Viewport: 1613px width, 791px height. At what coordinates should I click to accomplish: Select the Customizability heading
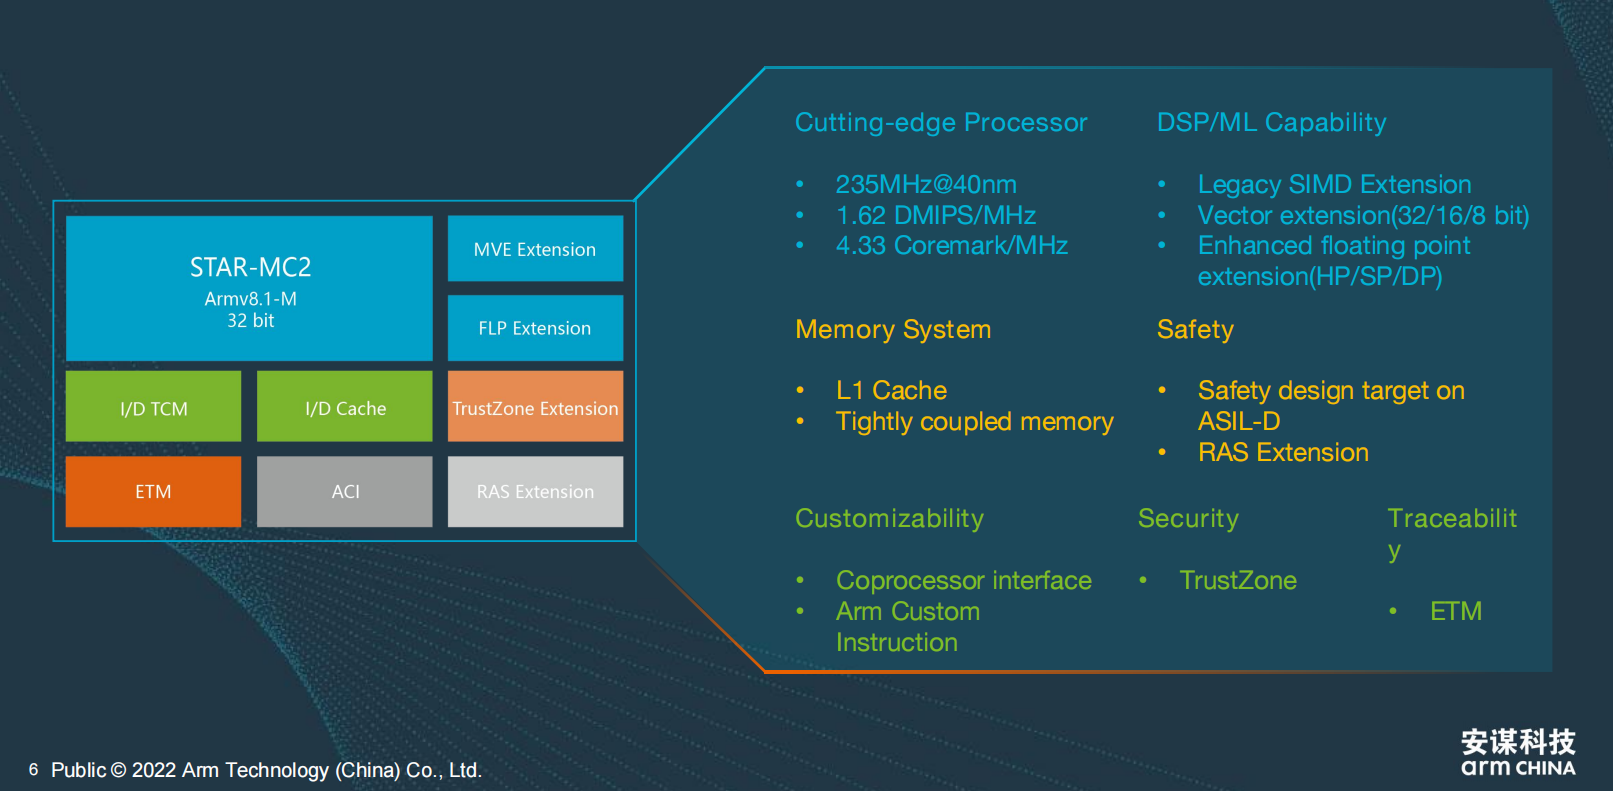(x=889, y=518)
